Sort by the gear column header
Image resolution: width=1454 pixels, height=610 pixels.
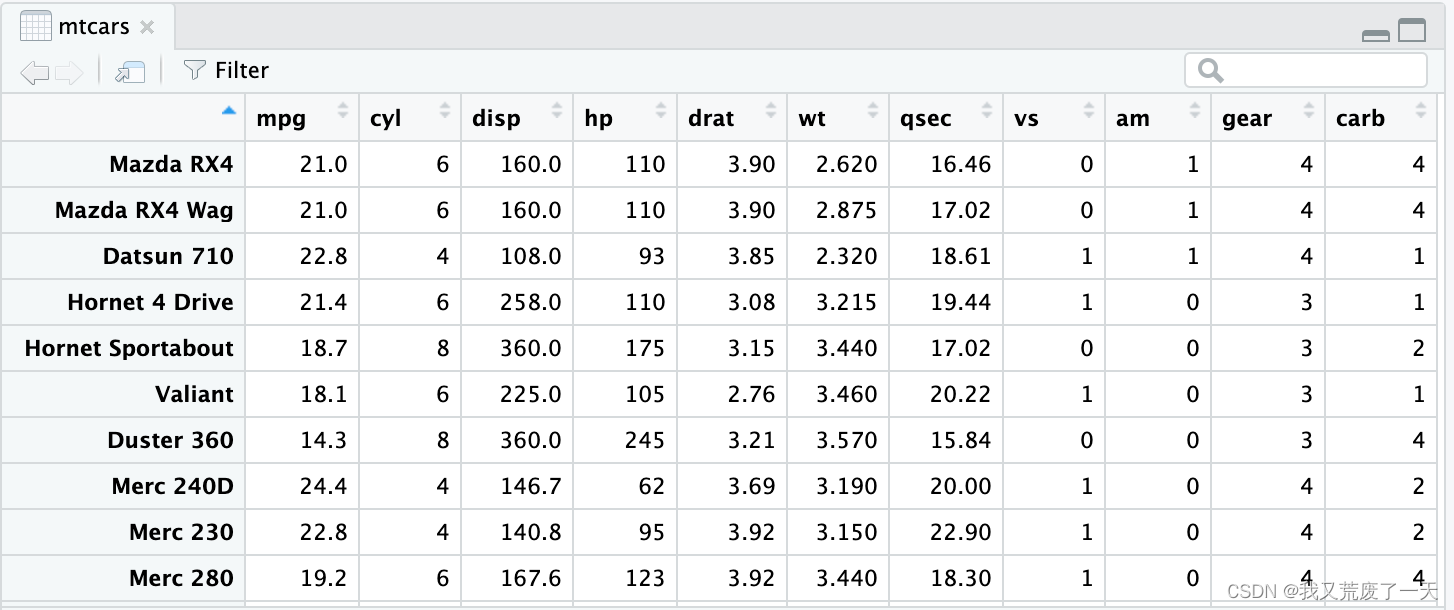1268,118
